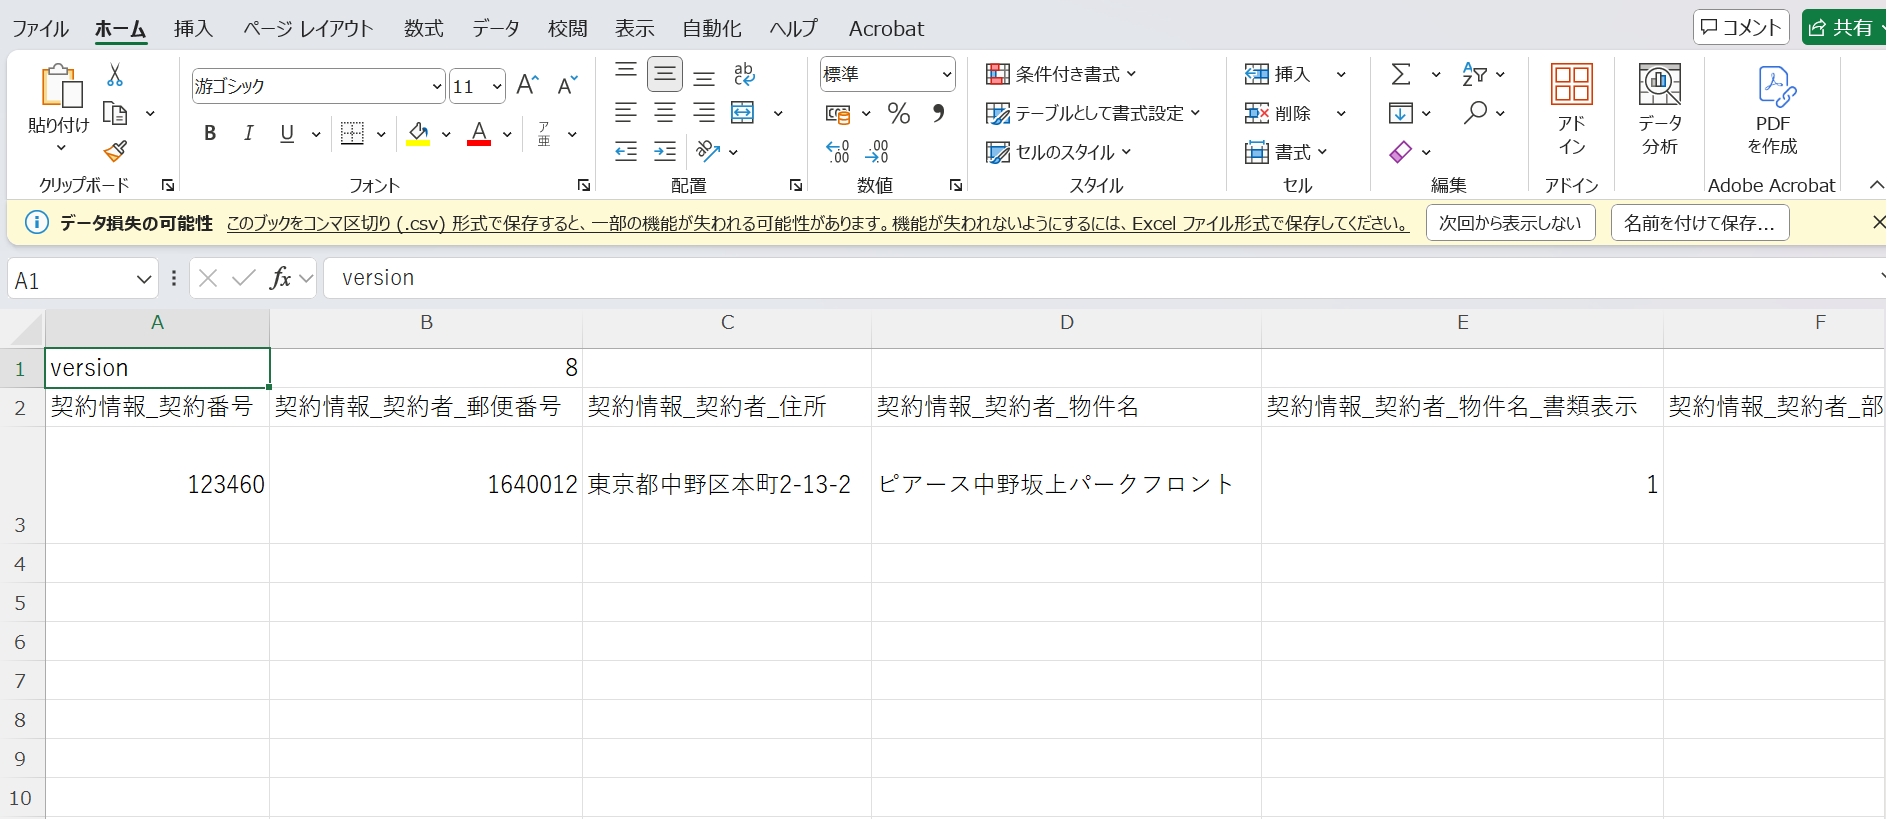Open the Acrobat tab

pyautogui.click(x=886, y=29)
